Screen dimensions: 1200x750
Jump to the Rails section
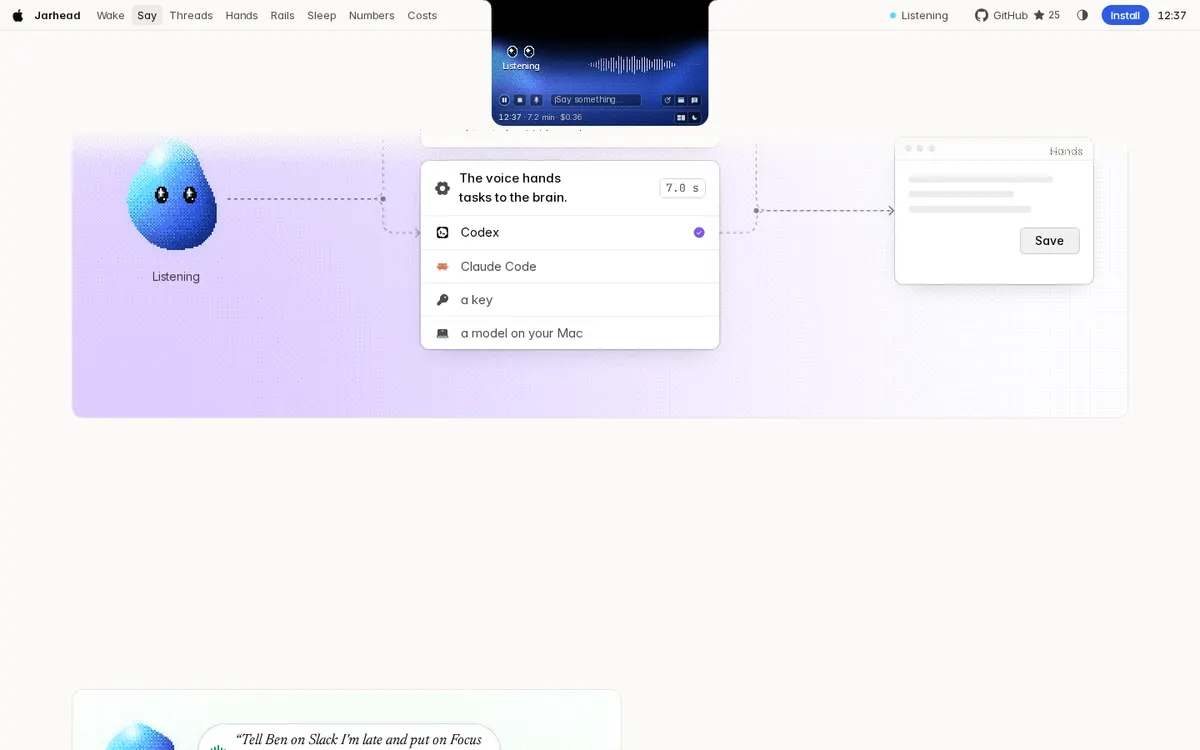[x=282, y=15]
